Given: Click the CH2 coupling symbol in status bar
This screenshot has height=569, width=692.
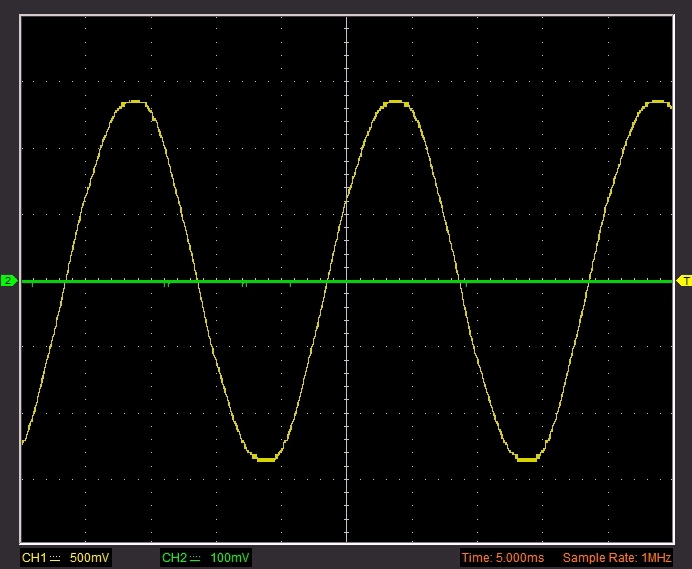Looking at the screenshot, I should click(195, 559).
